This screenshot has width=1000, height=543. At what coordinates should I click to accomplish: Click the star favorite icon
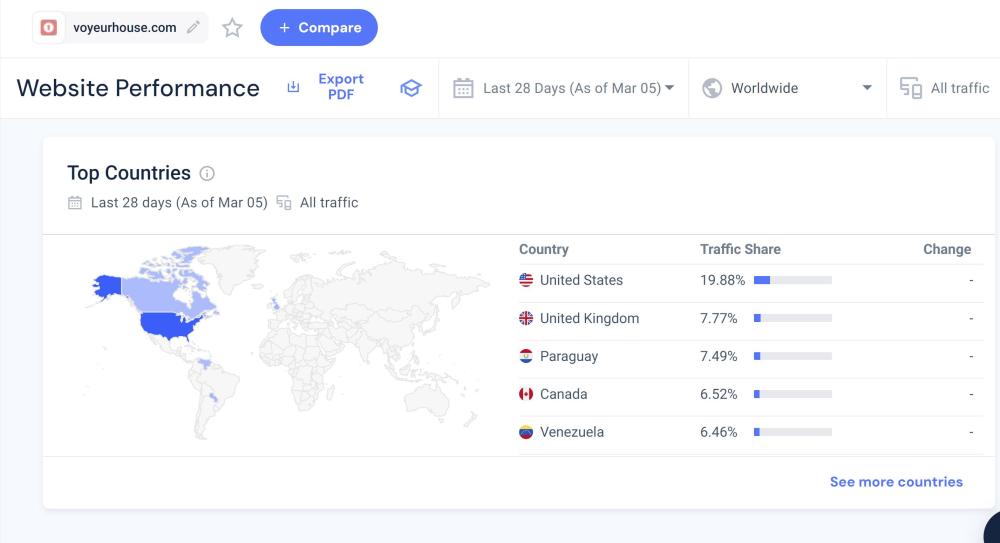click(x=232, y=28)
